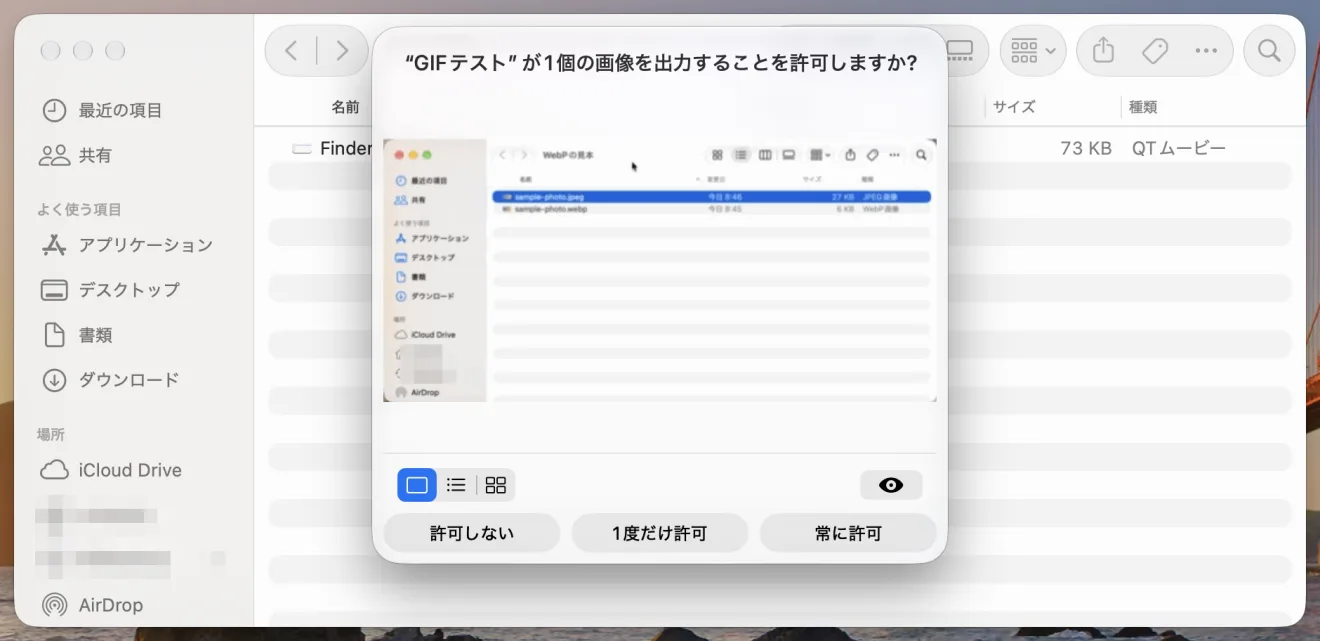Click よく使う項目 sidebar section header
Screen dimensions: 1320x641
tap(79, 209)
